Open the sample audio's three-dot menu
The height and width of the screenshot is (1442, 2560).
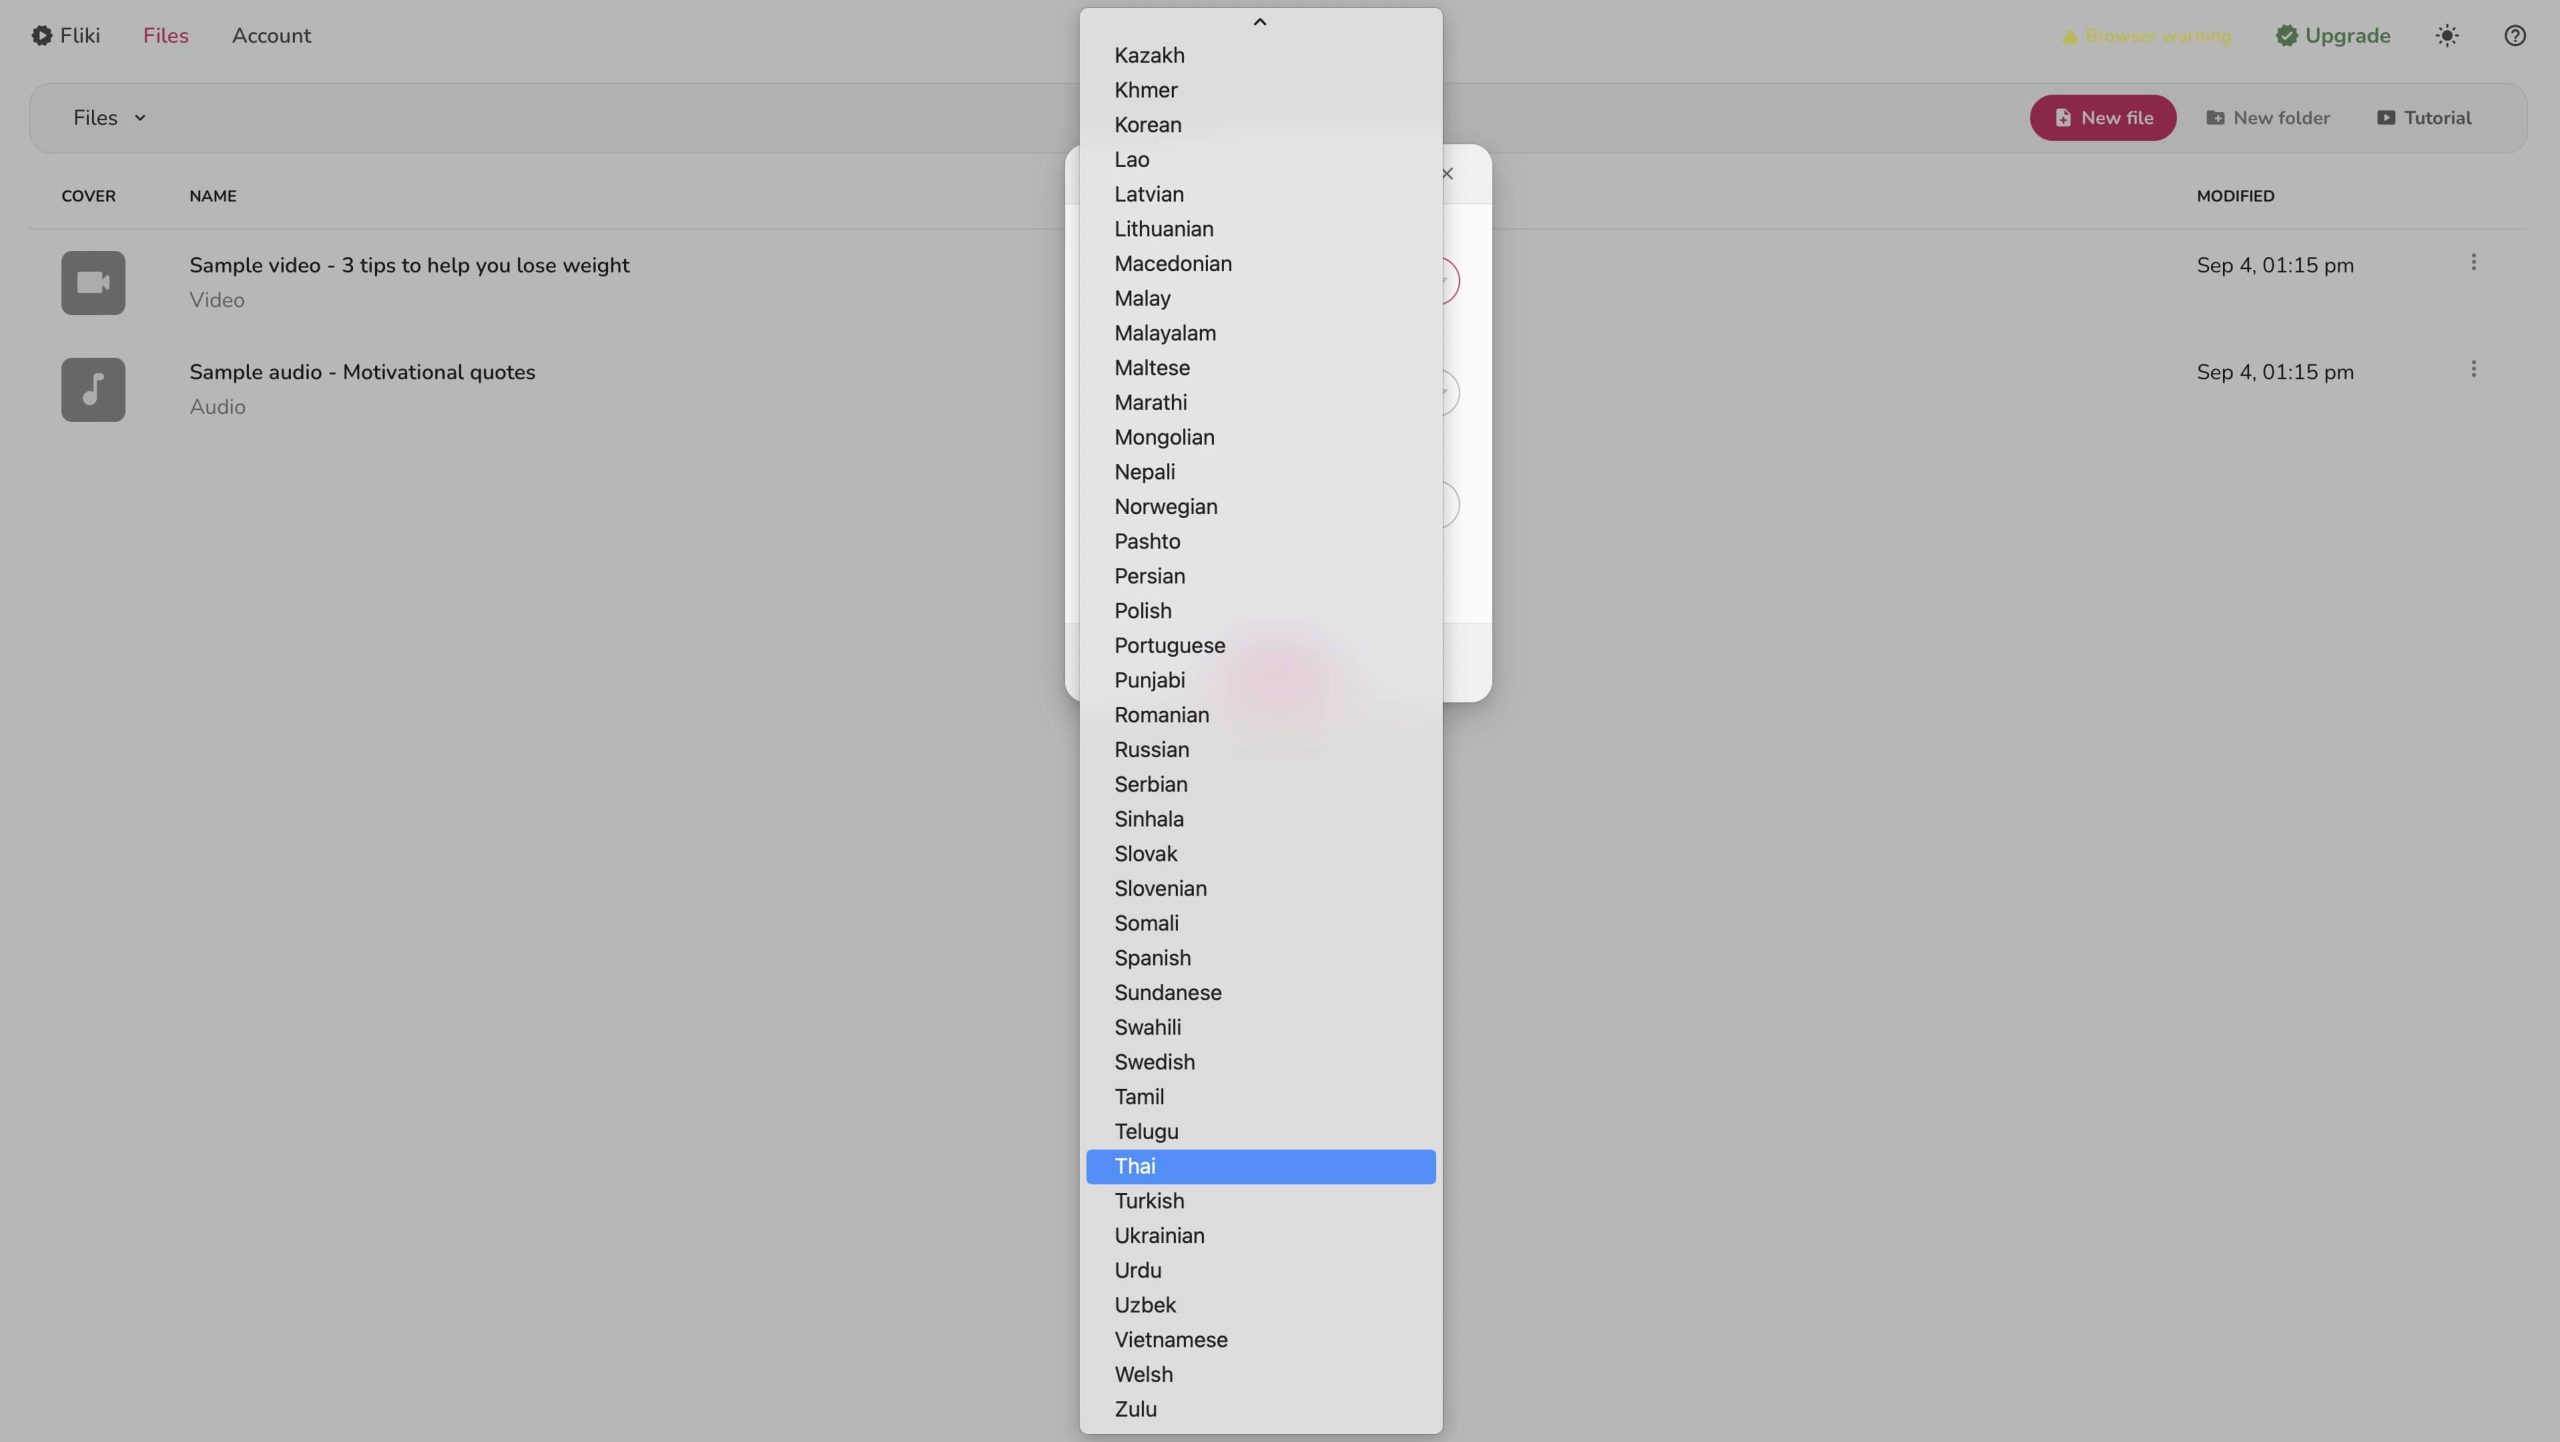coord(2473,370)
